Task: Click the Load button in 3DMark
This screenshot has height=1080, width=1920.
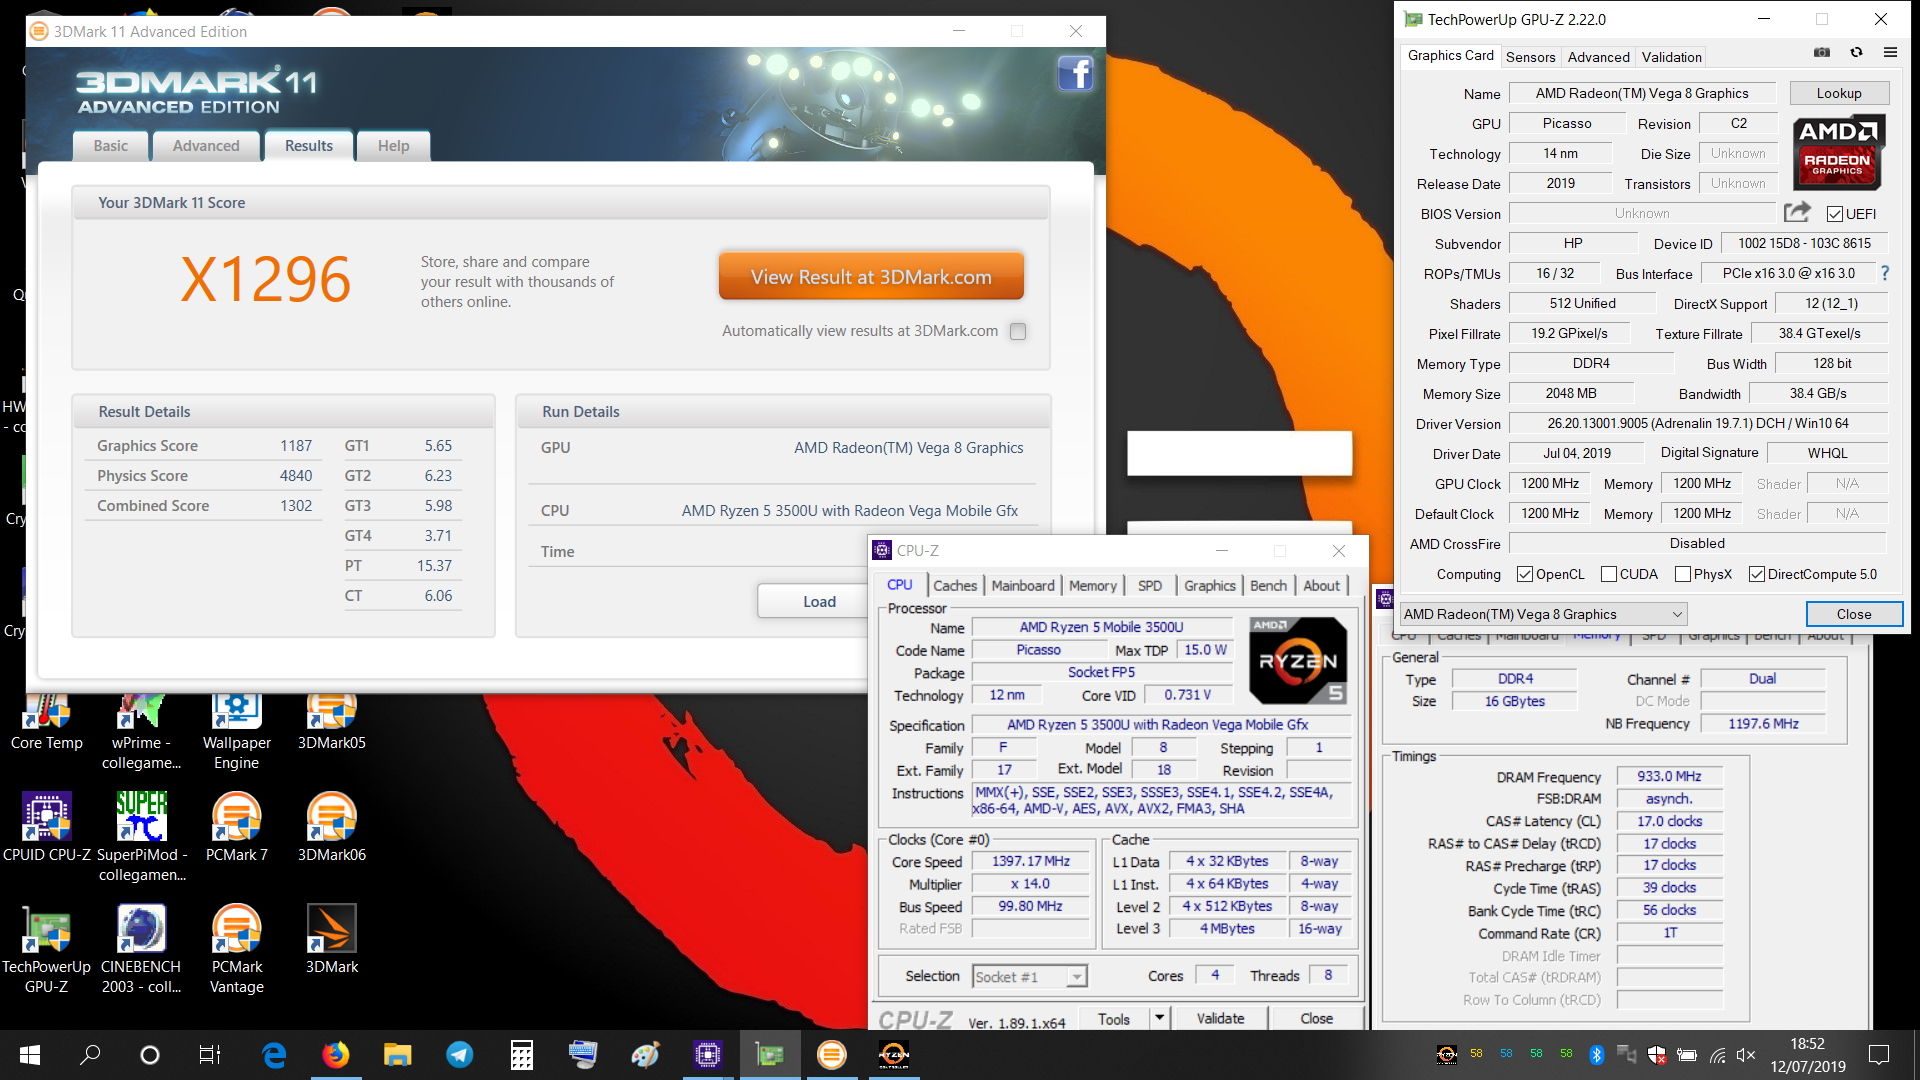Action: [819, 601]
